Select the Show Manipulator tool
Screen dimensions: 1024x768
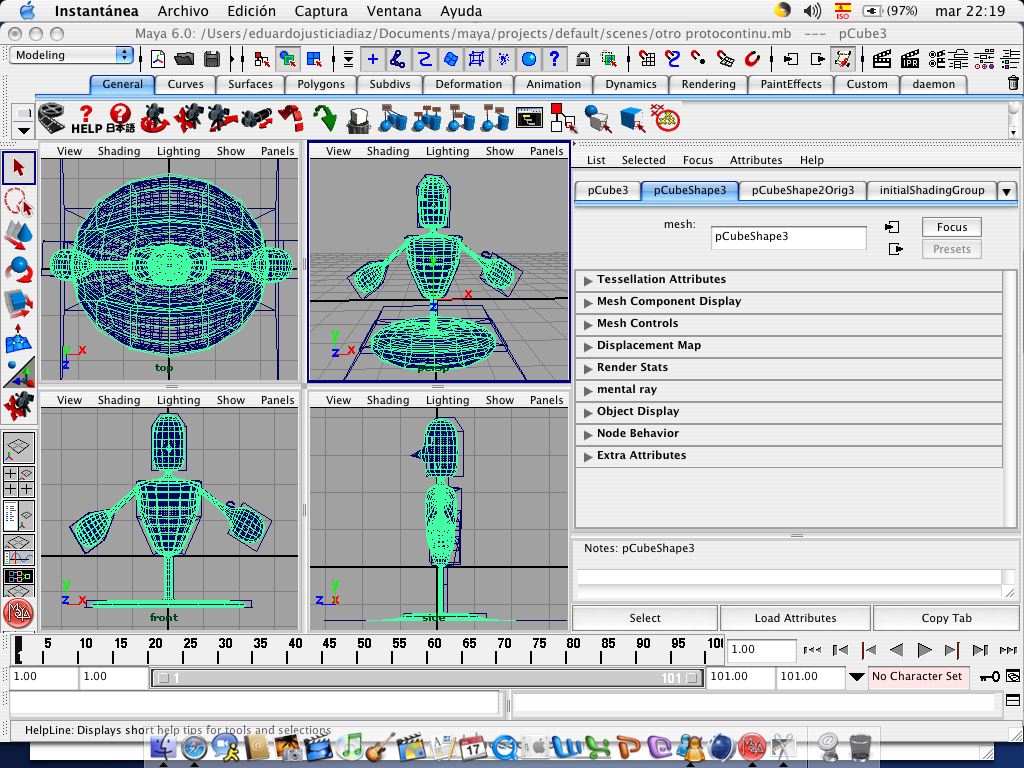pos(18,372)
